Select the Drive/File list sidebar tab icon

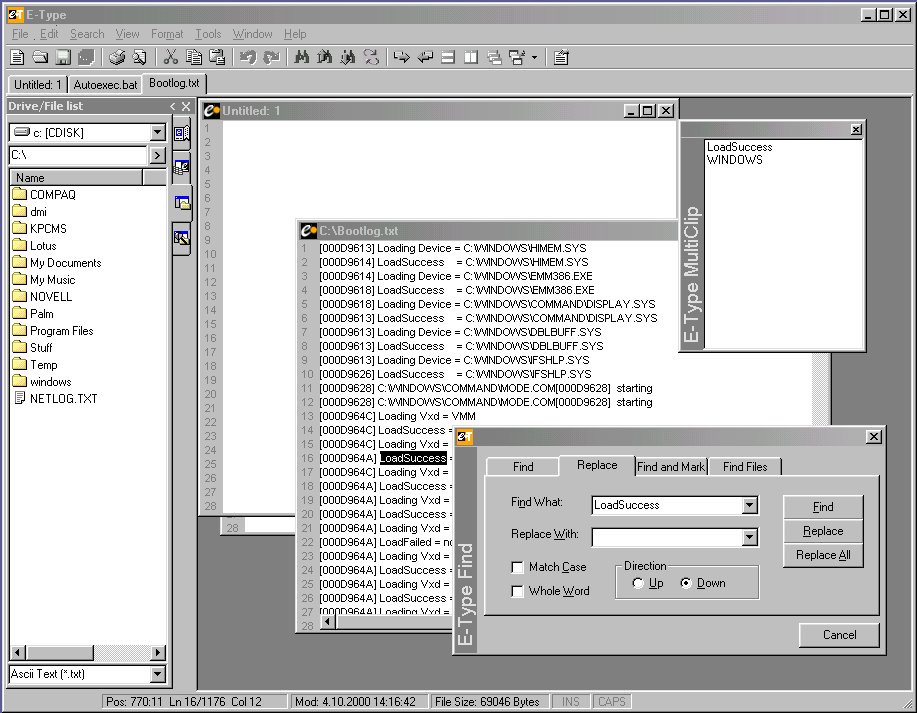tap(182, 202)
